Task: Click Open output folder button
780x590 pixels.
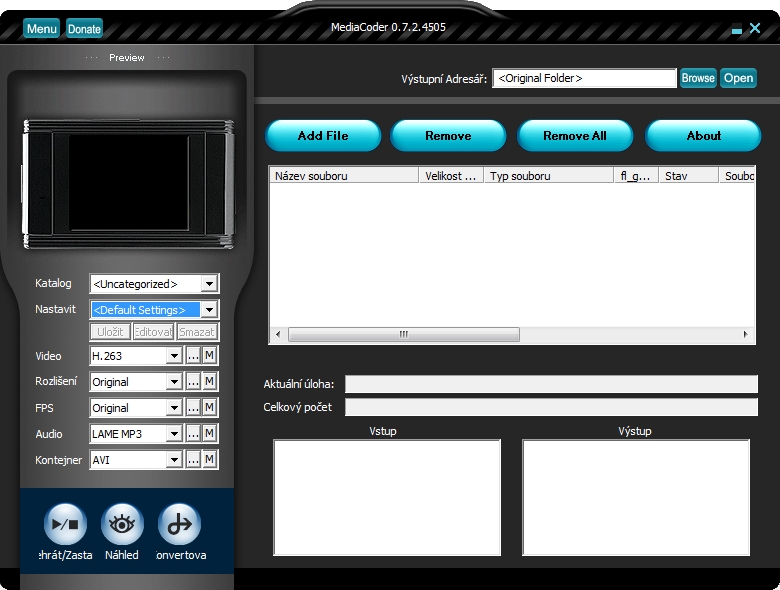Action: tap(738, 78)
